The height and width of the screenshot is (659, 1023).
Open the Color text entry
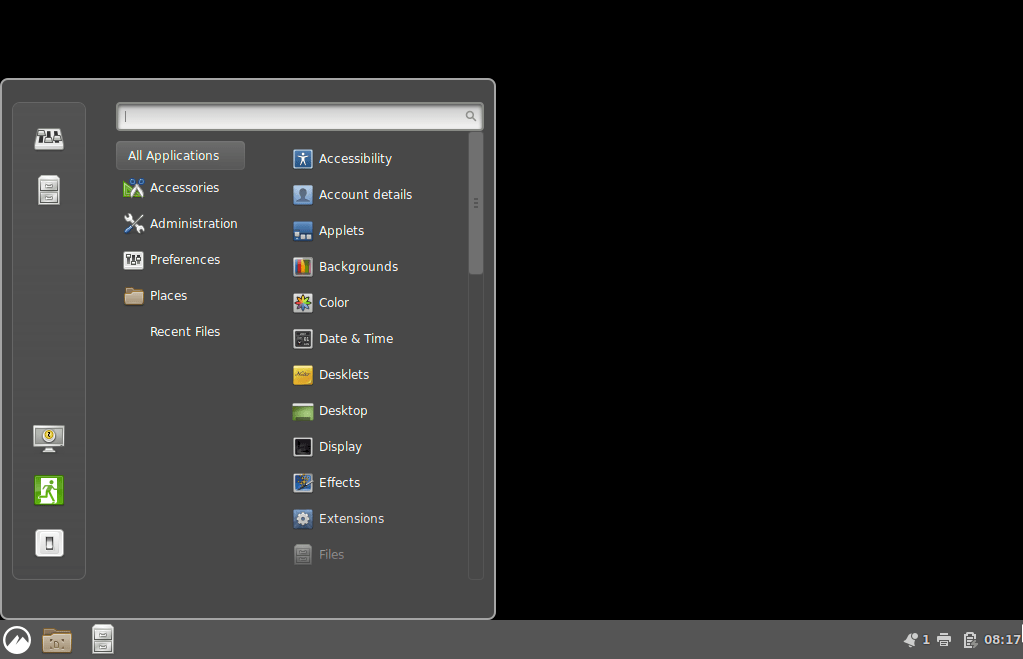click(334, 303)
